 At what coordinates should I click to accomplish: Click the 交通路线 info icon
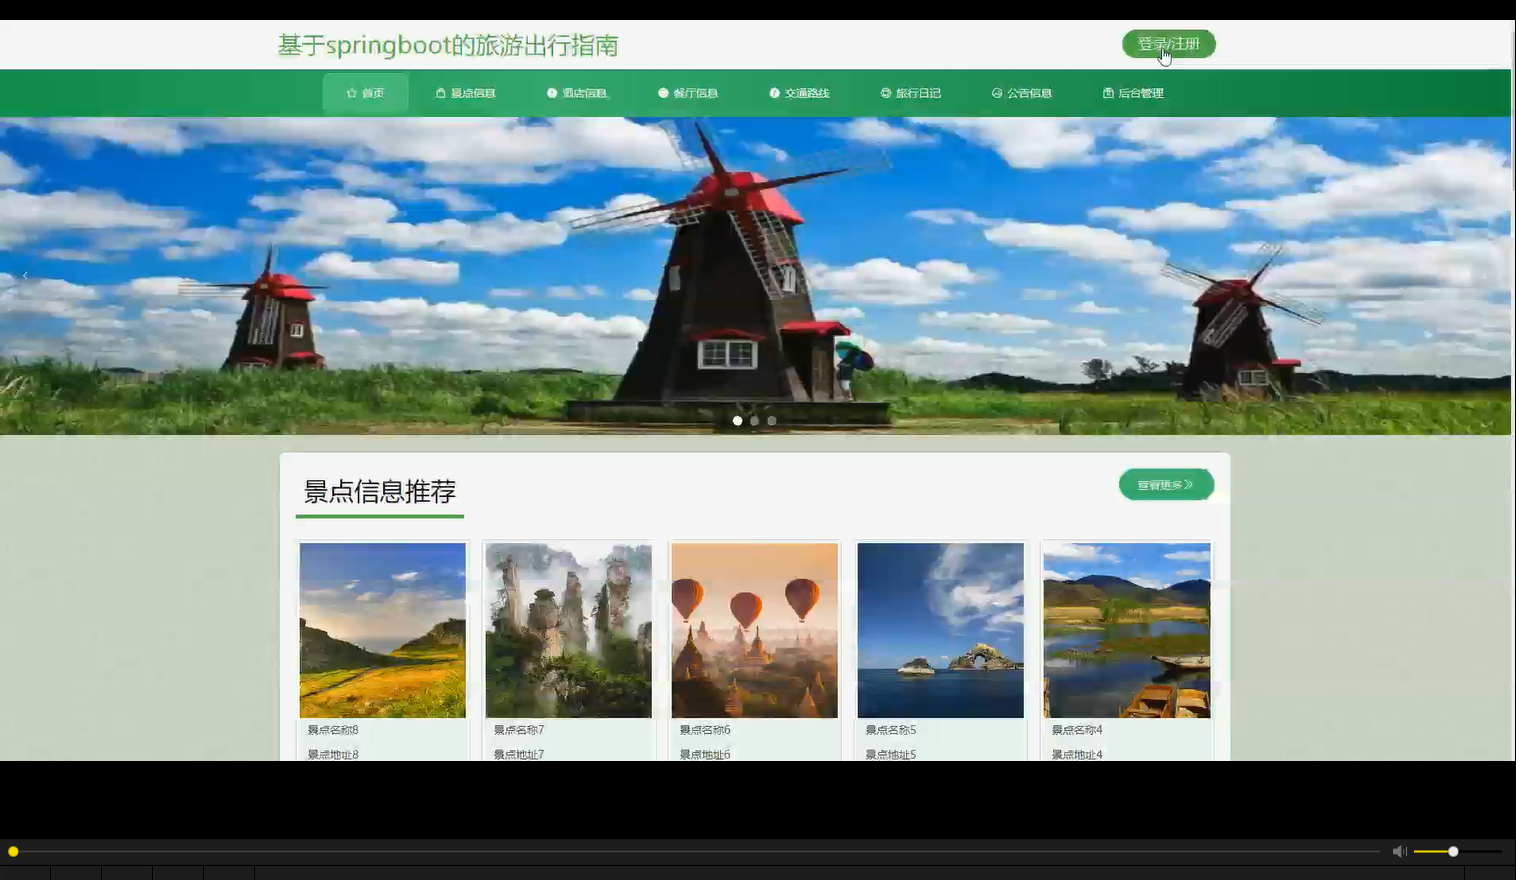774,92
